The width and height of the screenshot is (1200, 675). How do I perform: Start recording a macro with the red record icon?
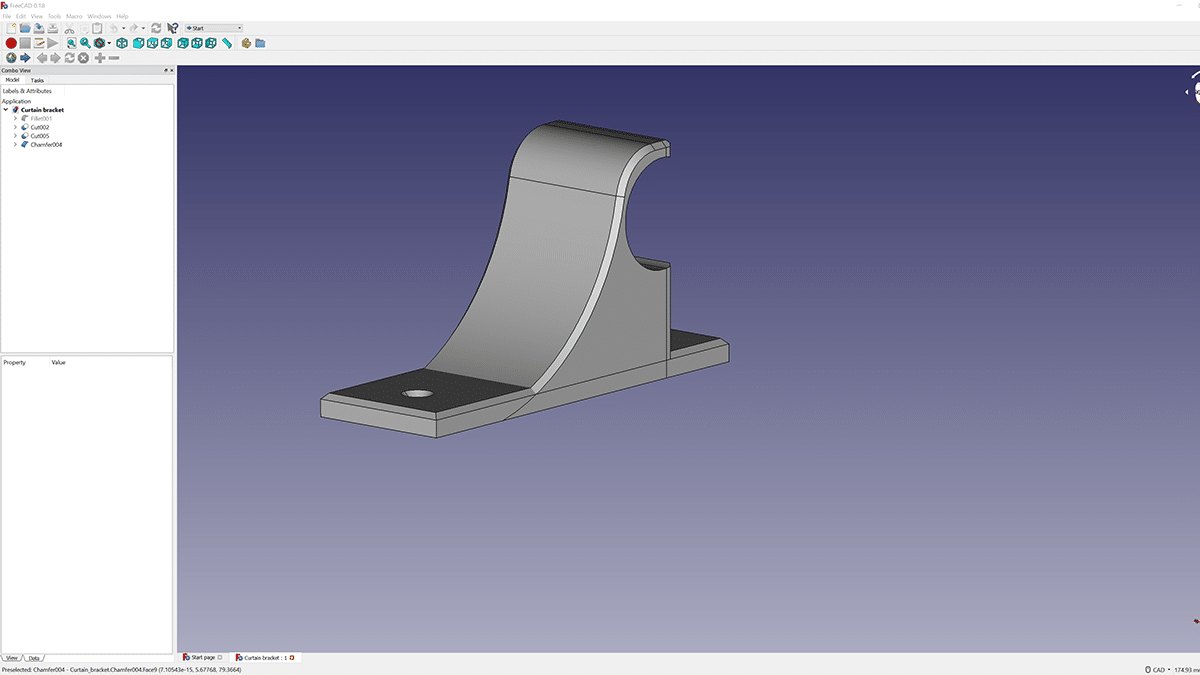pos(9,43)
